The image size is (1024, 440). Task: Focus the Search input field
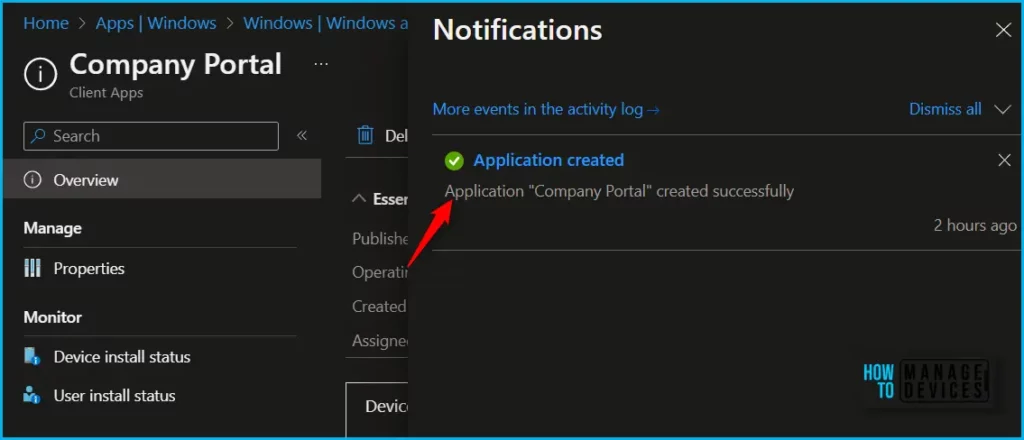point(151,136)
